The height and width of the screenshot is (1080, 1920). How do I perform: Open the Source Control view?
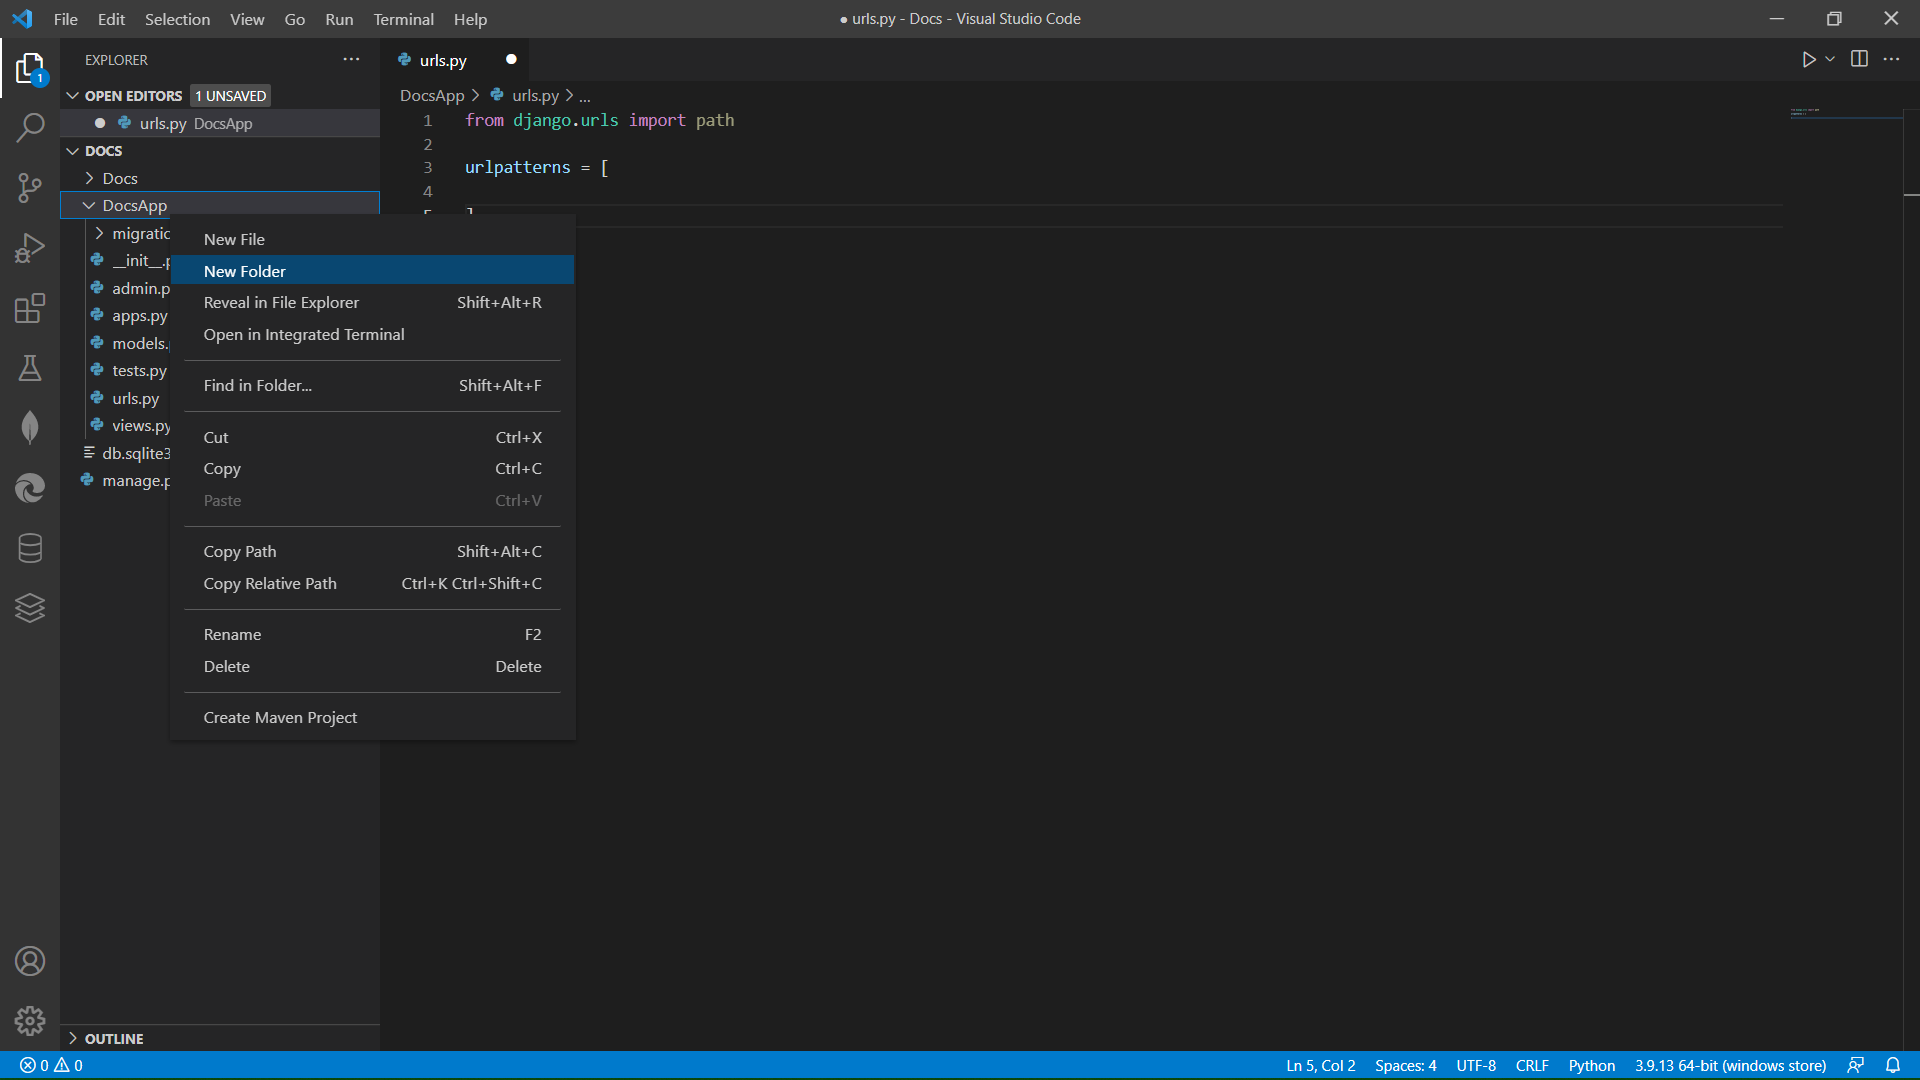(30, 187)
